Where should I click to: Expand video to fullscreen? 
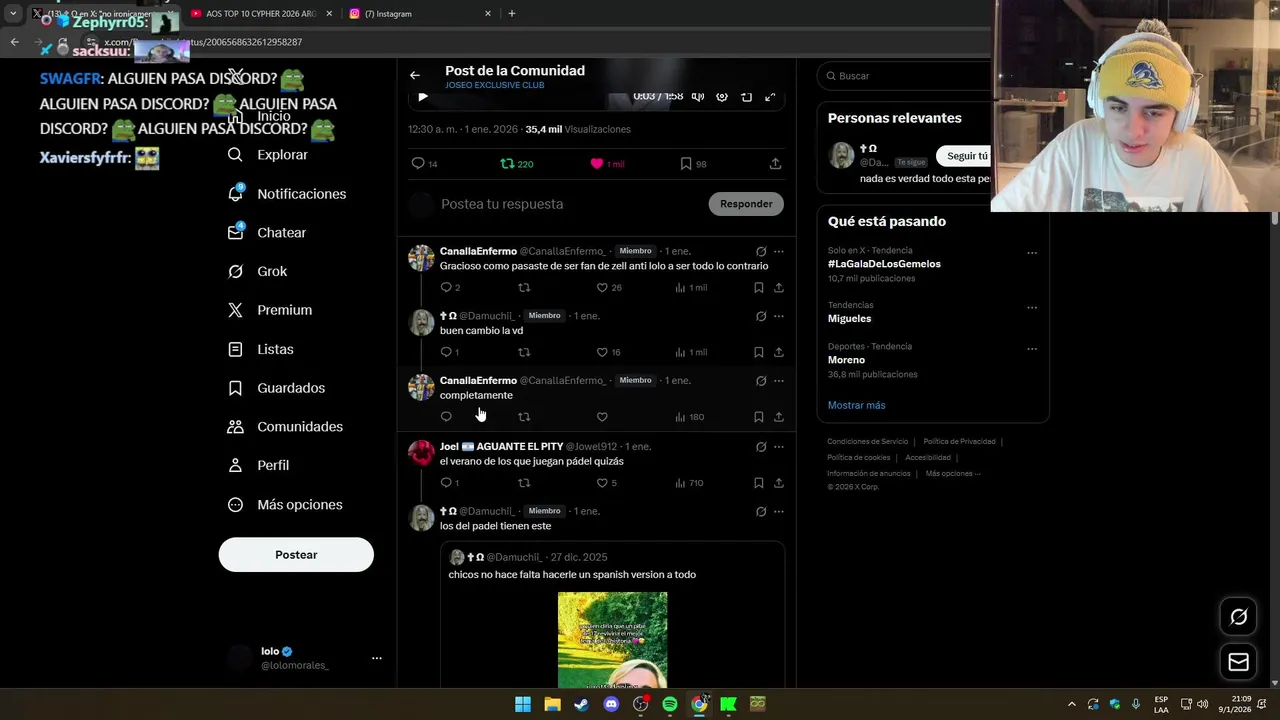coord(770,97)
